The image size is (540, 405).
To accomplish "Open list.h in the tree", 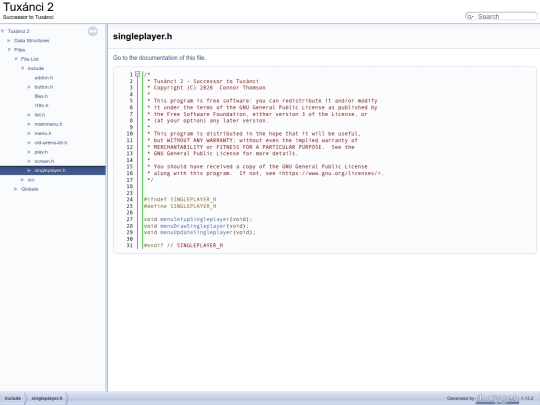I will 40,115.
